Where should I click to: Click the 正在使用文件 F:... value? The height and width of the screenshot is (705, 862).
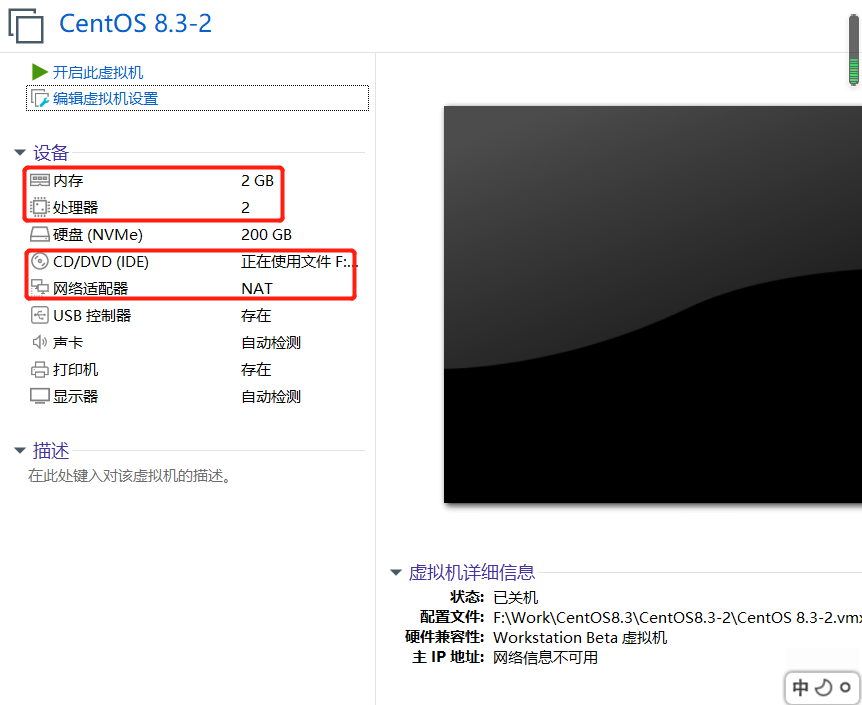[300, 261]
